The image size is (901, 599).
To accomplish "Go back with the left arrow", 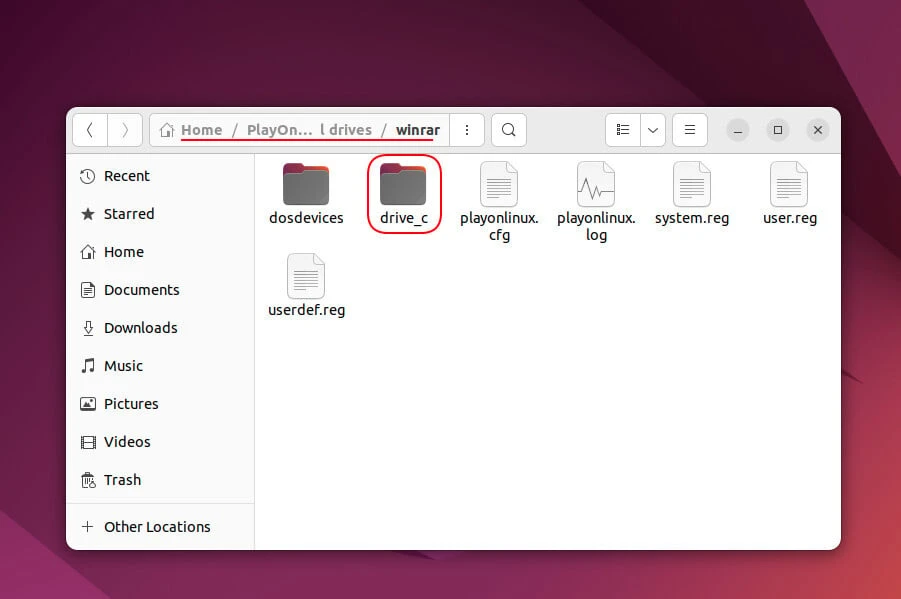I will pos(90,130).
